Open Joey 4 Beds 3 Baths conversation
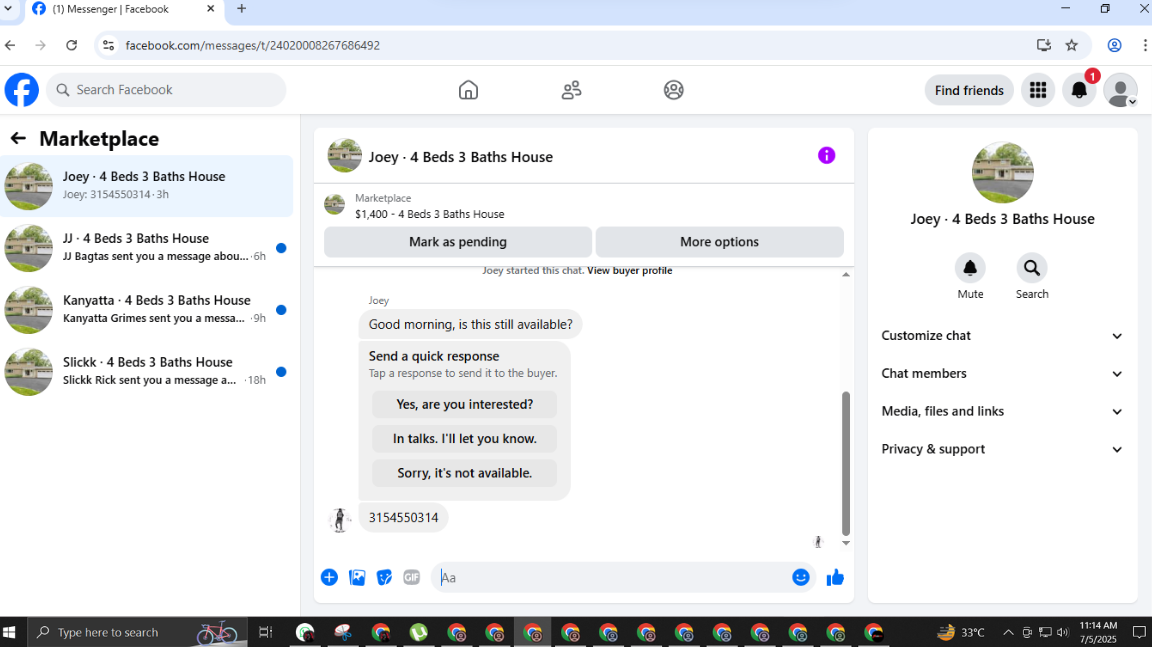 coord(147,186)
